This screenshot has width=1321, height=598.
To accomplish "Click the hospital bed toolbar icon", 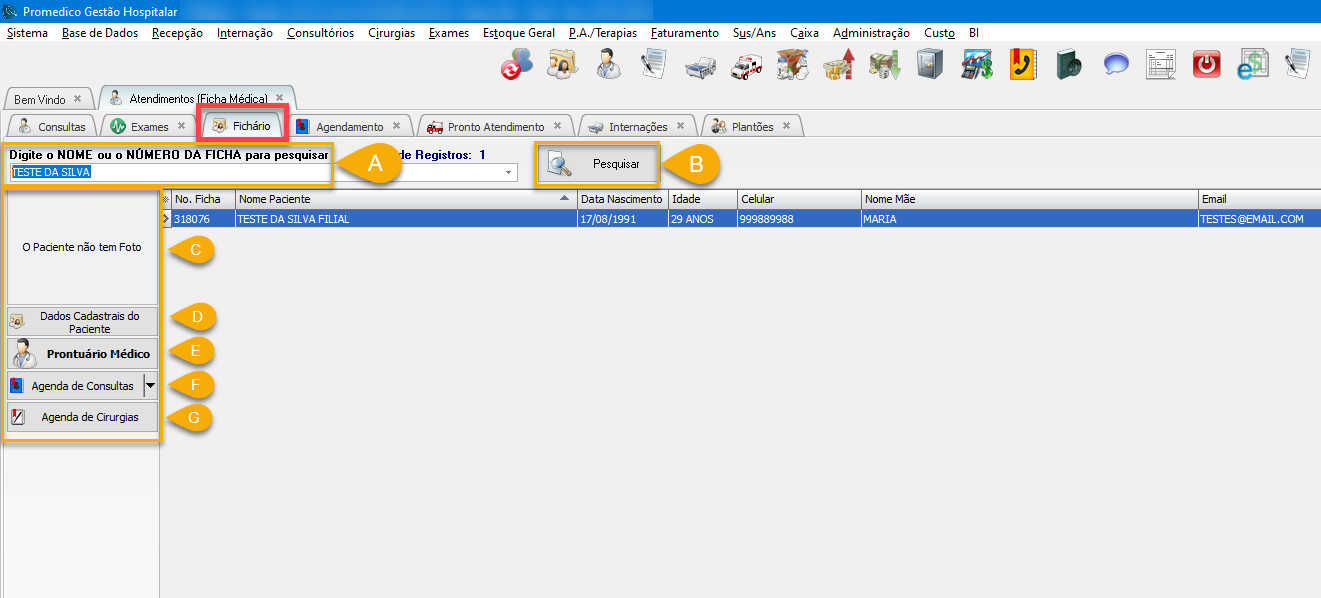I will (700, 66).
